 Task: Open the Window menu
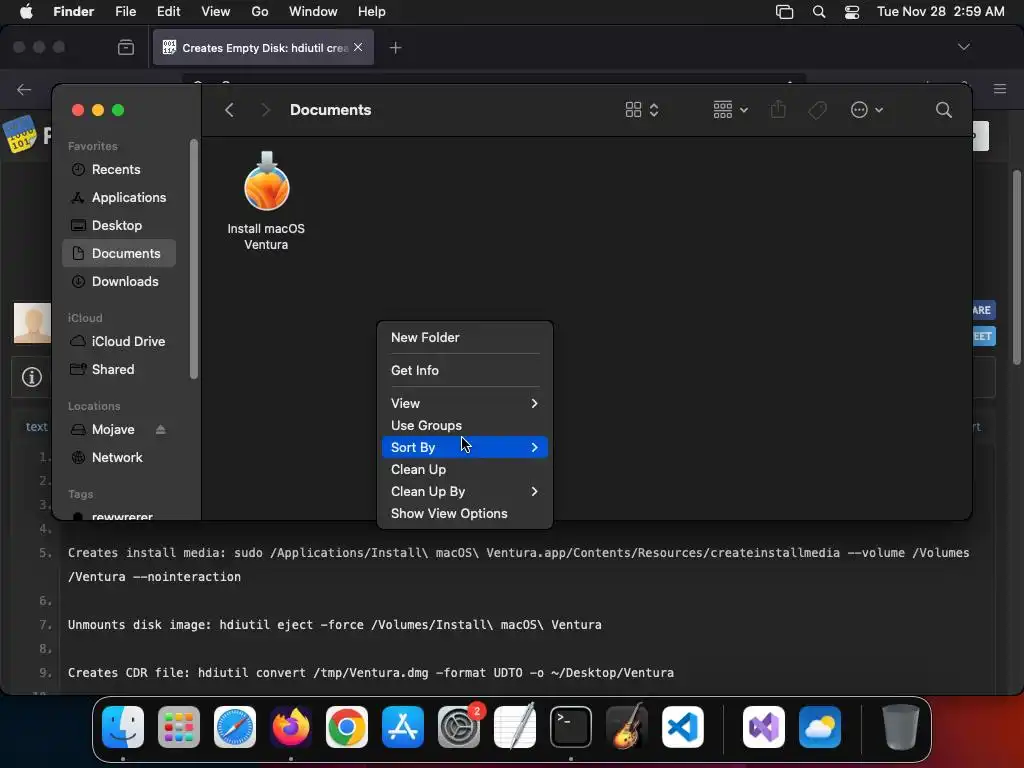click(313, 12)
